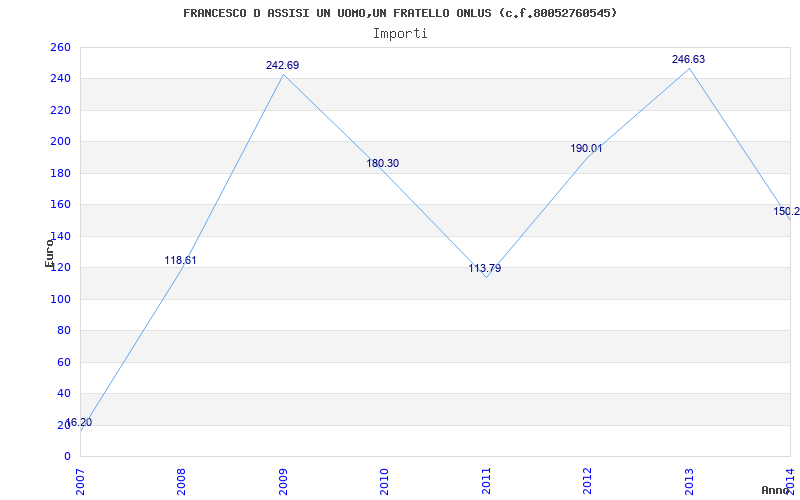Click the 160 value on Euro axis
This screenshot has height=500, width=800.
60,205
